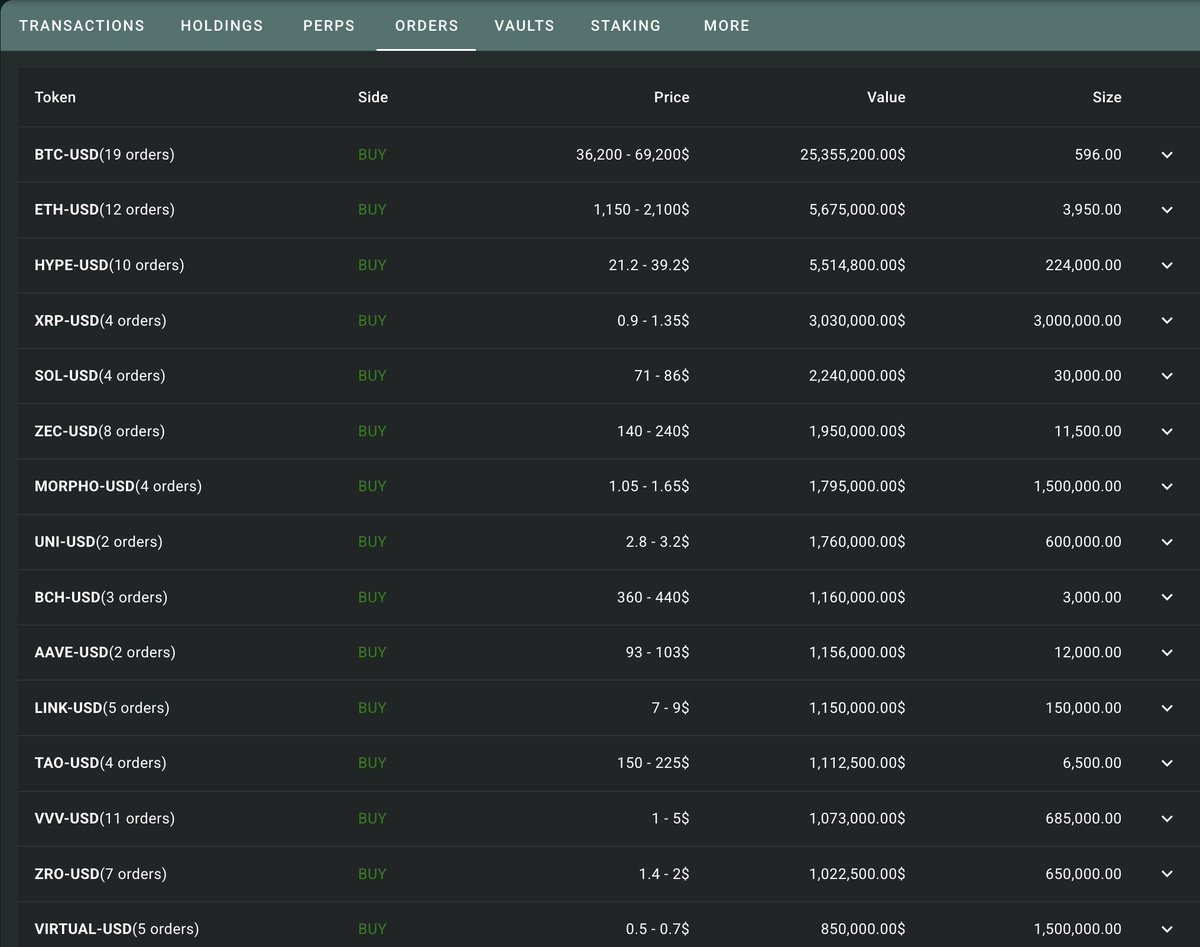1200x947 pixels.
Task: Show ZEC-USD orders via chevron
Action: (x=1166, y=432)
